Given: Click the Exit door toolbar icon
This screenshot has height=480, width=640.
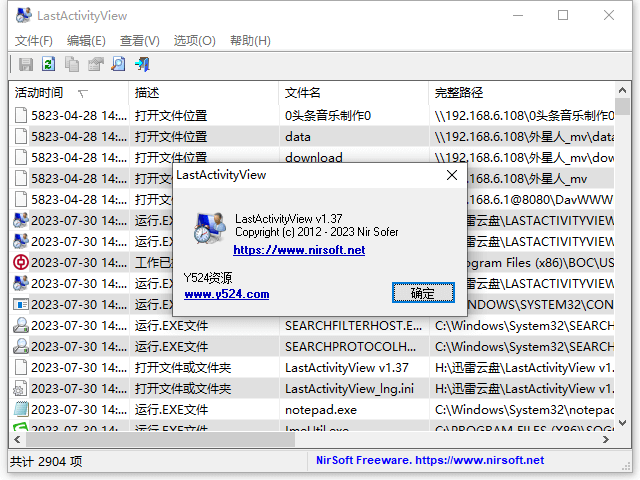Looking at the screenshot, I should [x=142, y=64].
